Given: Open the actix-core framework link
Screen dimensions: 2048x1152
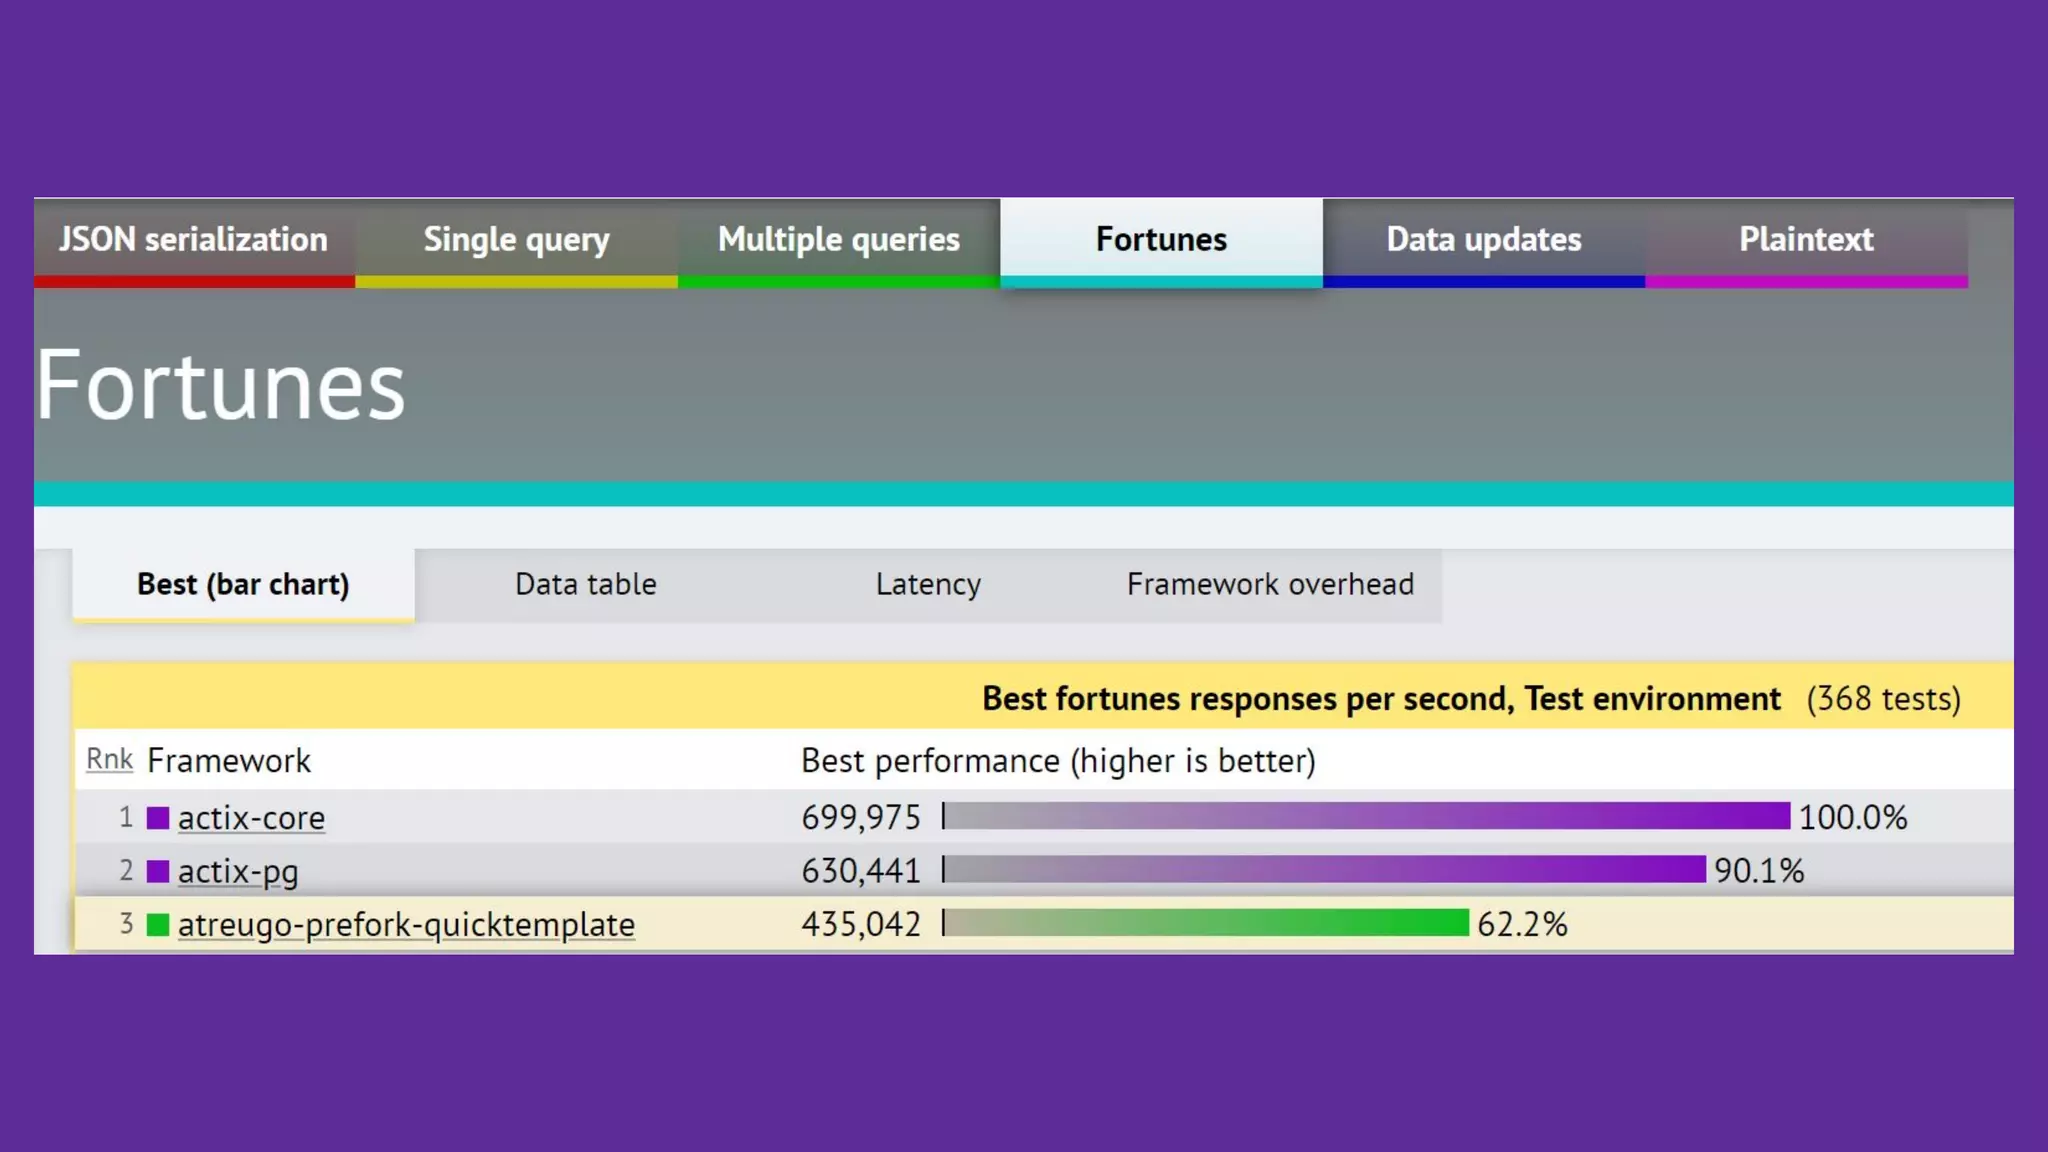Looking at the screenshot, I should (x=251, y=818).
